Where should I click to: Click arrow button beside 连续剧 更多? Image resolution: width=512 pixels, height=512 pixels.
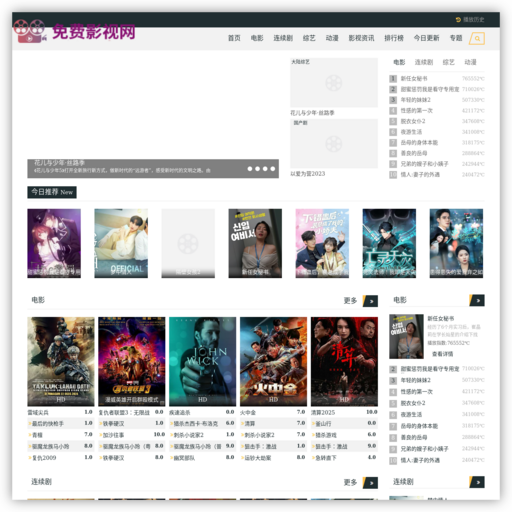370,483
